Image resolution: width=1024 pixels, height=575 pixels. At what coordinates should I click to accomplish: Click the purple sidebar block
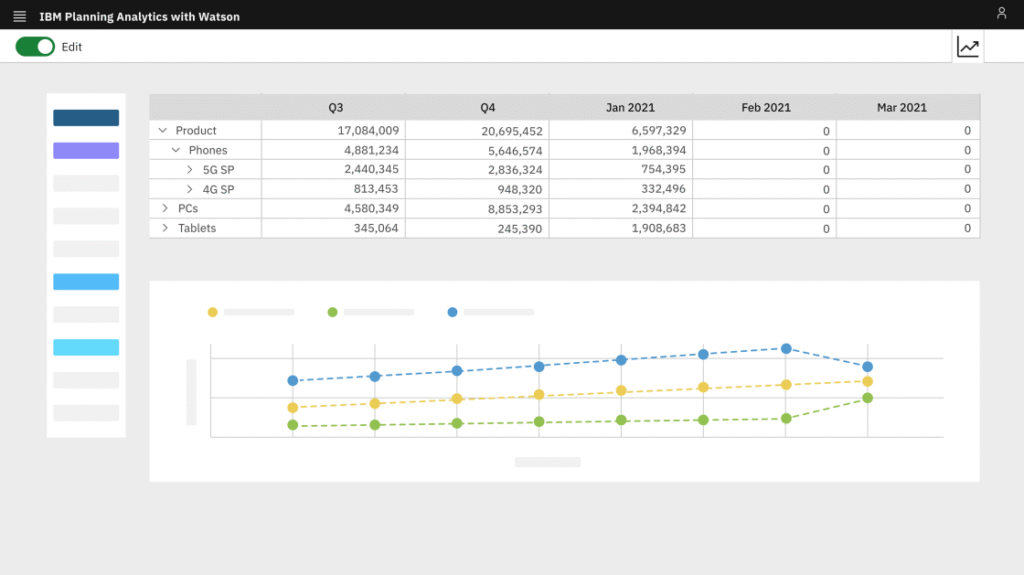pyautogui.click(x=86, y=151)
